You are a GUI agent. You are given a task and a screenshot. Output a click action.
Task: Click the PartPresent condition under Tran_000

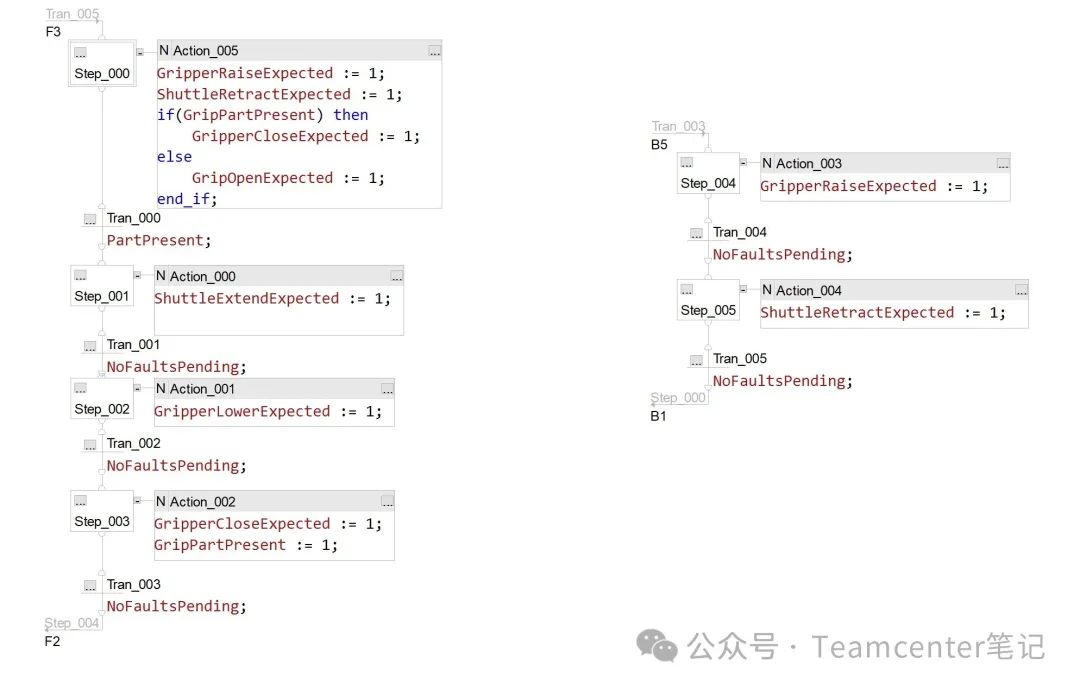159,241
